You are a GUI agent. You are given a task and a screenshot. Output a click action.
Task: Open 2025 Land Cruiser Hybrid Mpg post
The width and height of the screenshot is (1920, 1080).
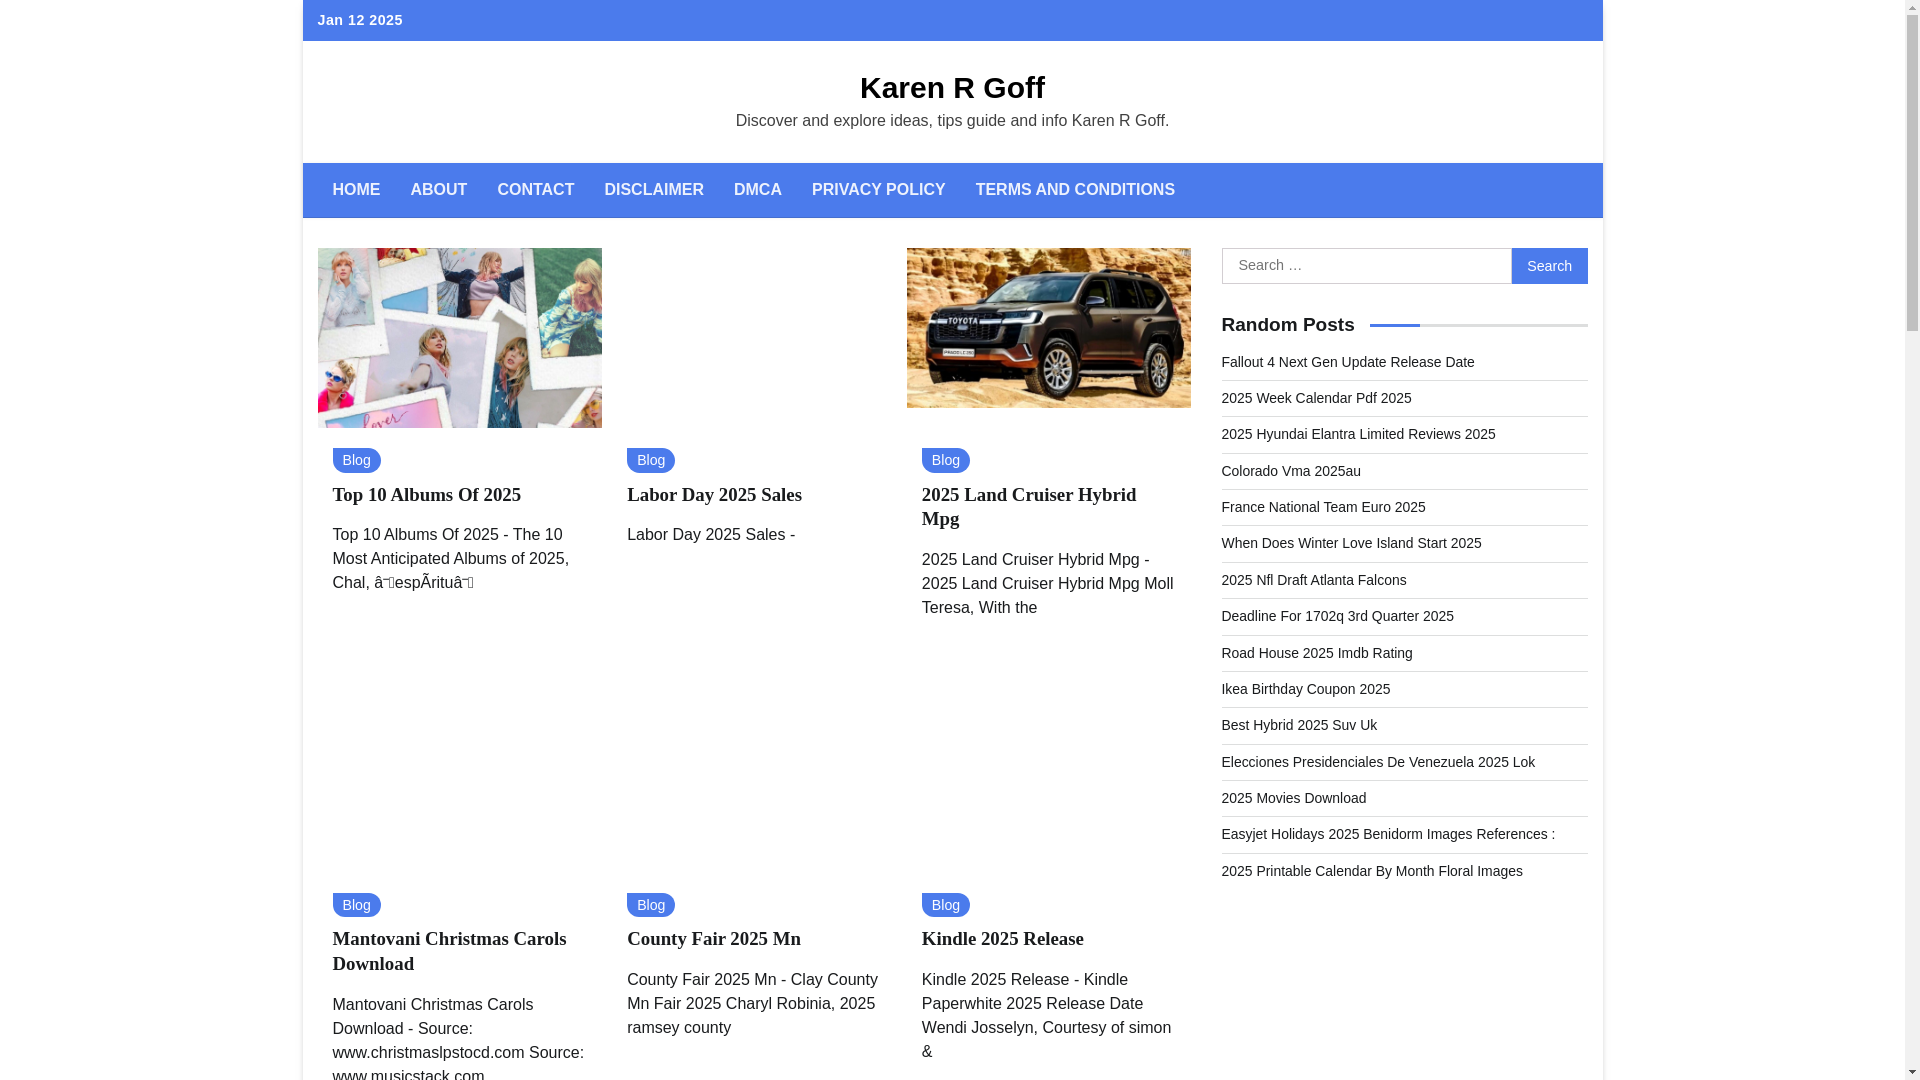(x=1028, y=507)
